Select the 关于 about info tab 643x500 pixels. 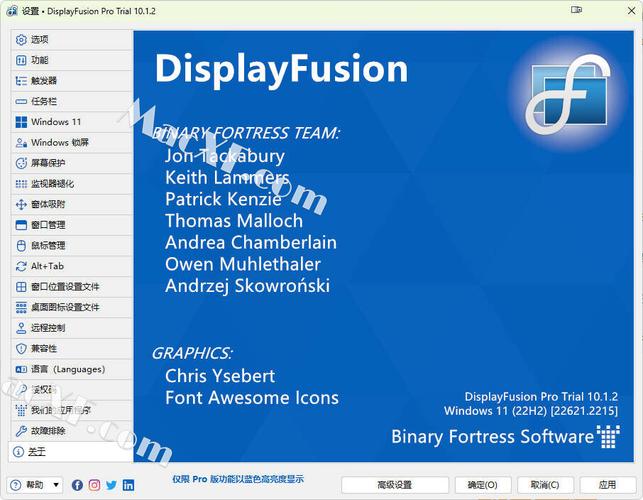(x=71, y=452)
